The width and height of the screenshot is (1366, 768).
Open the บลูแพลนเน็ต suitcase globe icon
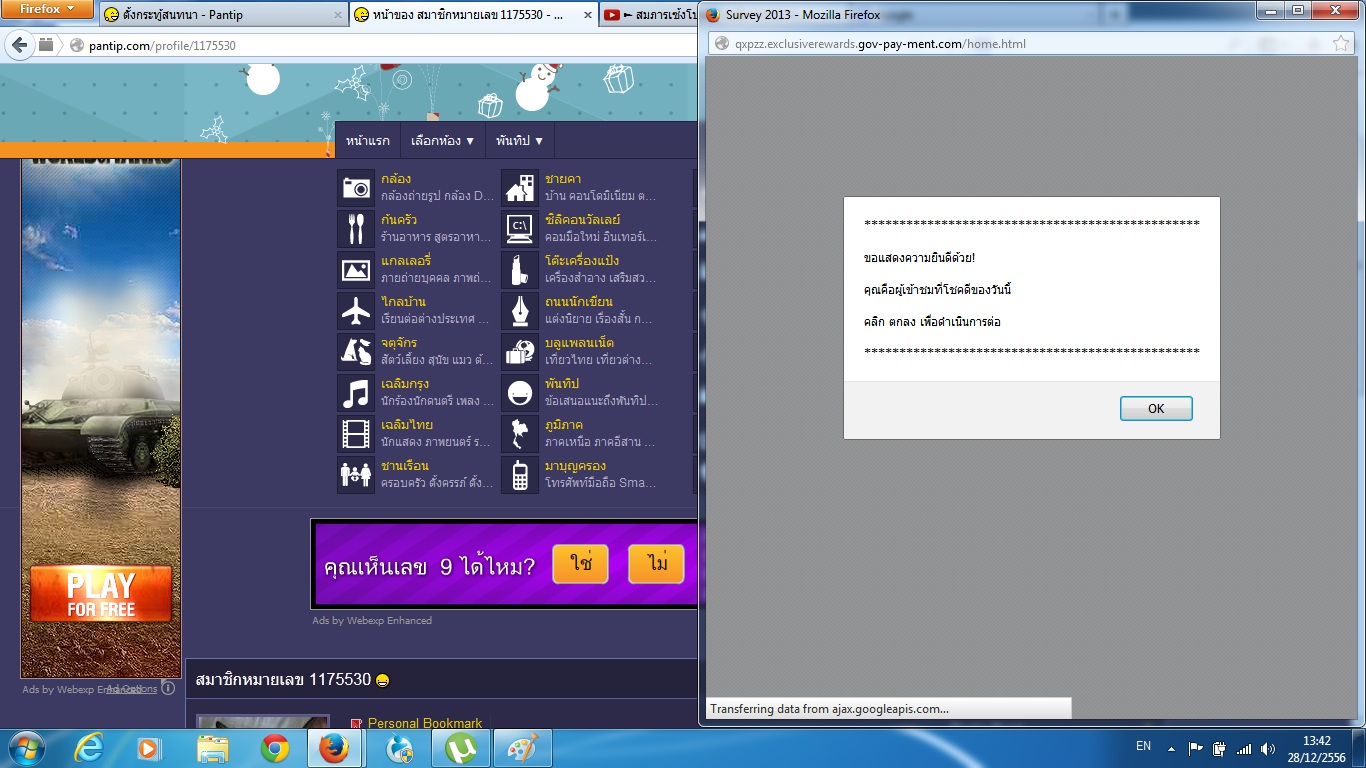520,352
